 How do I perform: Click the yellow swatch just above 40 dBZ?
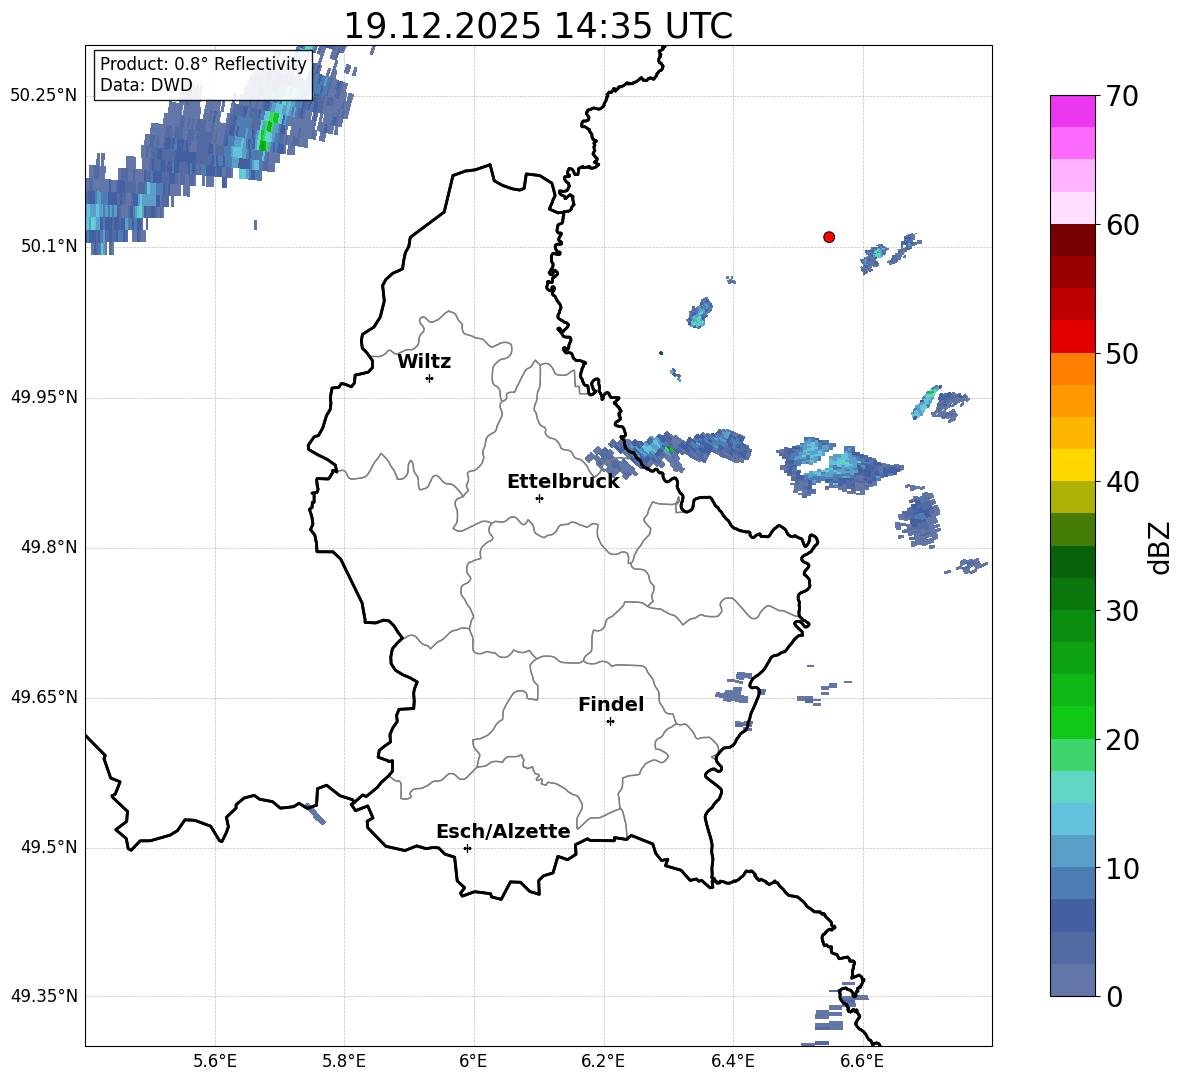[x=1072, y=465]
